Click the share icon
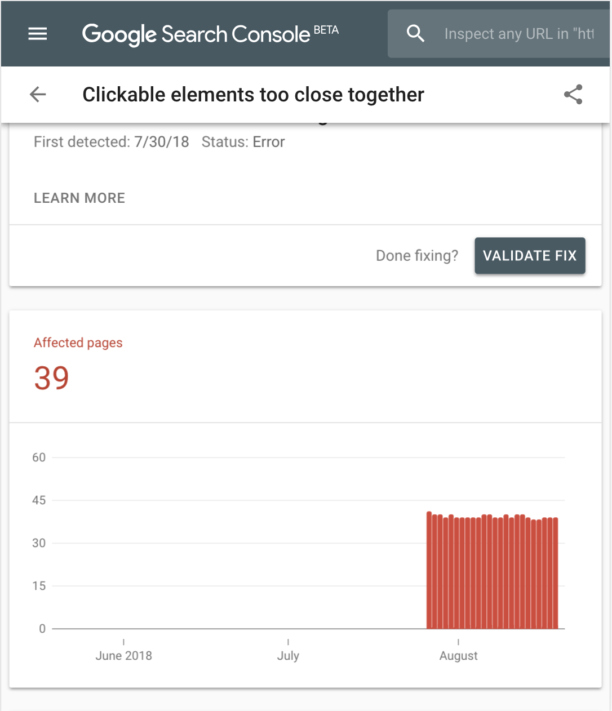Viewport: 612px width, 711px height. click(x=573, y=95)
